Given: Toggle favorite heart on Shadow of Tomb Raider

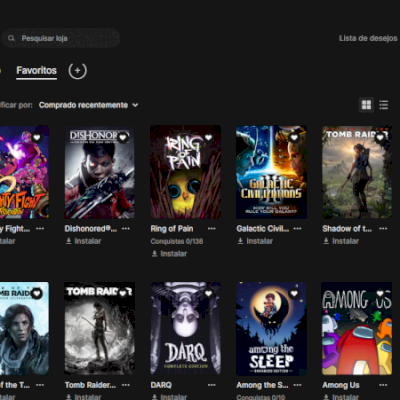Looking at the screenshot, I should 380,137.
